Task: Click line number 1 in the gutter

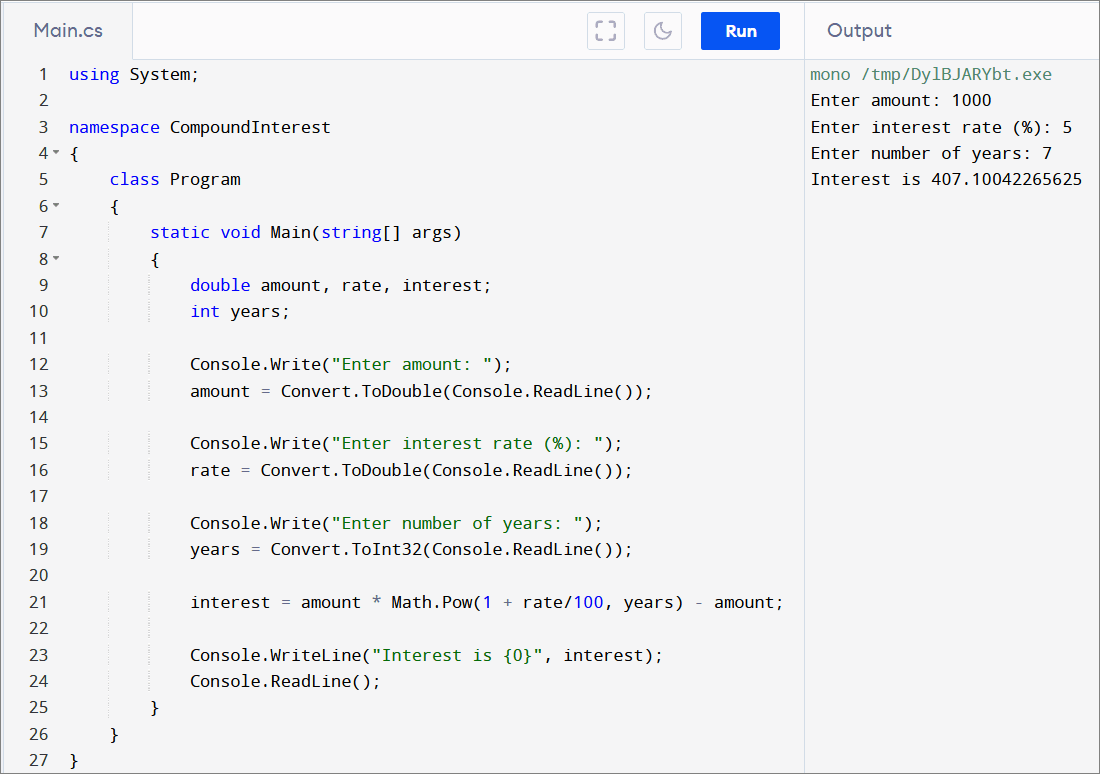Action: (x=43, y=74)
